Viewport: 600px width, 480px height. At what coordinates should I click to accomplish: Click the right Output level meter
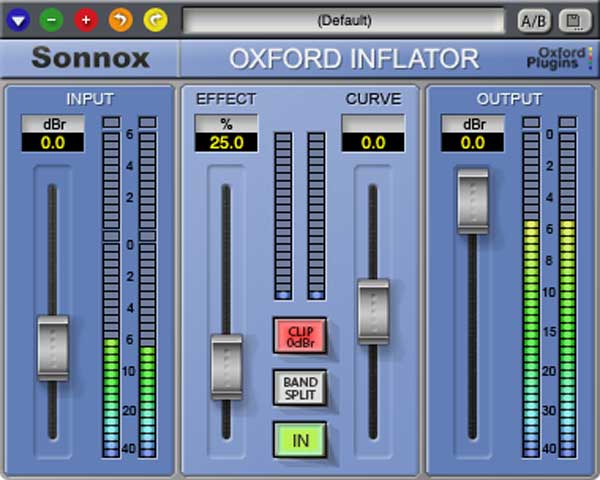[x=567, y=295]
